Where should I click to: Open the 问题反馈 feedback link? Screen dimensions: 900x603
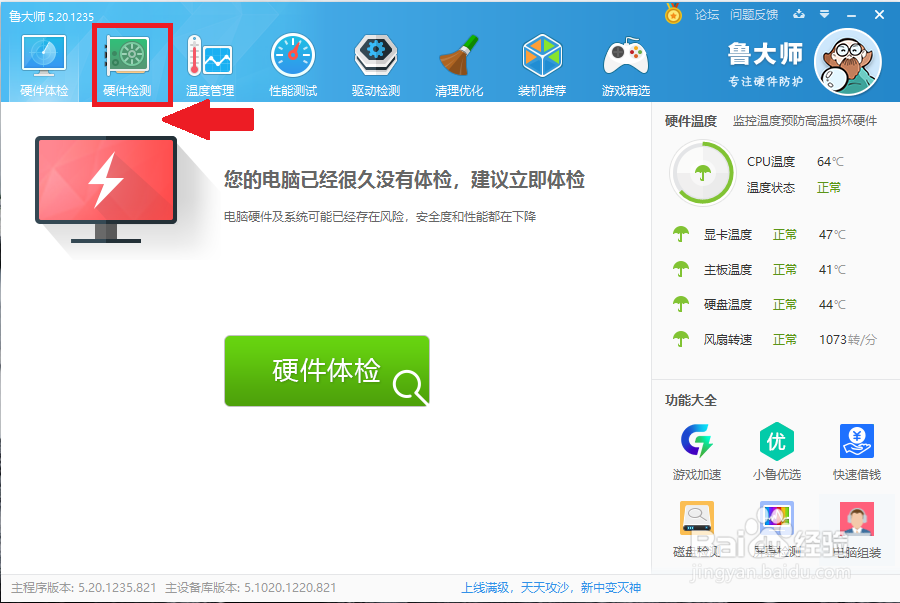[754, 15]
